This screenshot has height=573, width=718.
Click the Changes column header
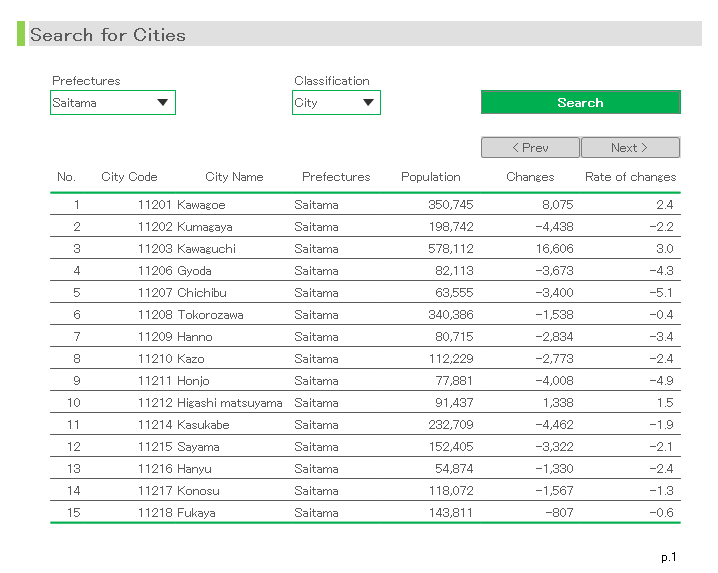click(x=530, y=177)
